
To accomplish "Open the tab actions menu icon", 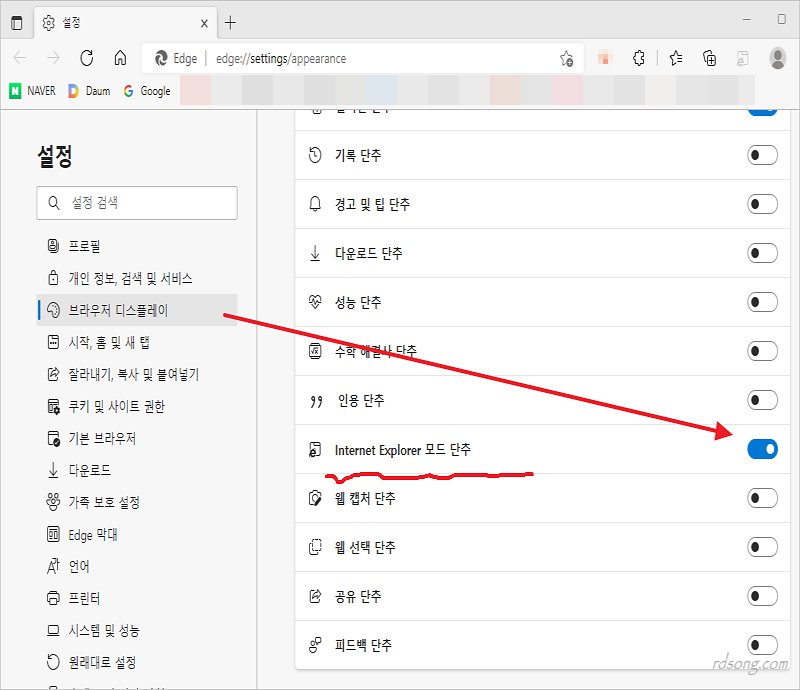I will [x=17, y=22].
